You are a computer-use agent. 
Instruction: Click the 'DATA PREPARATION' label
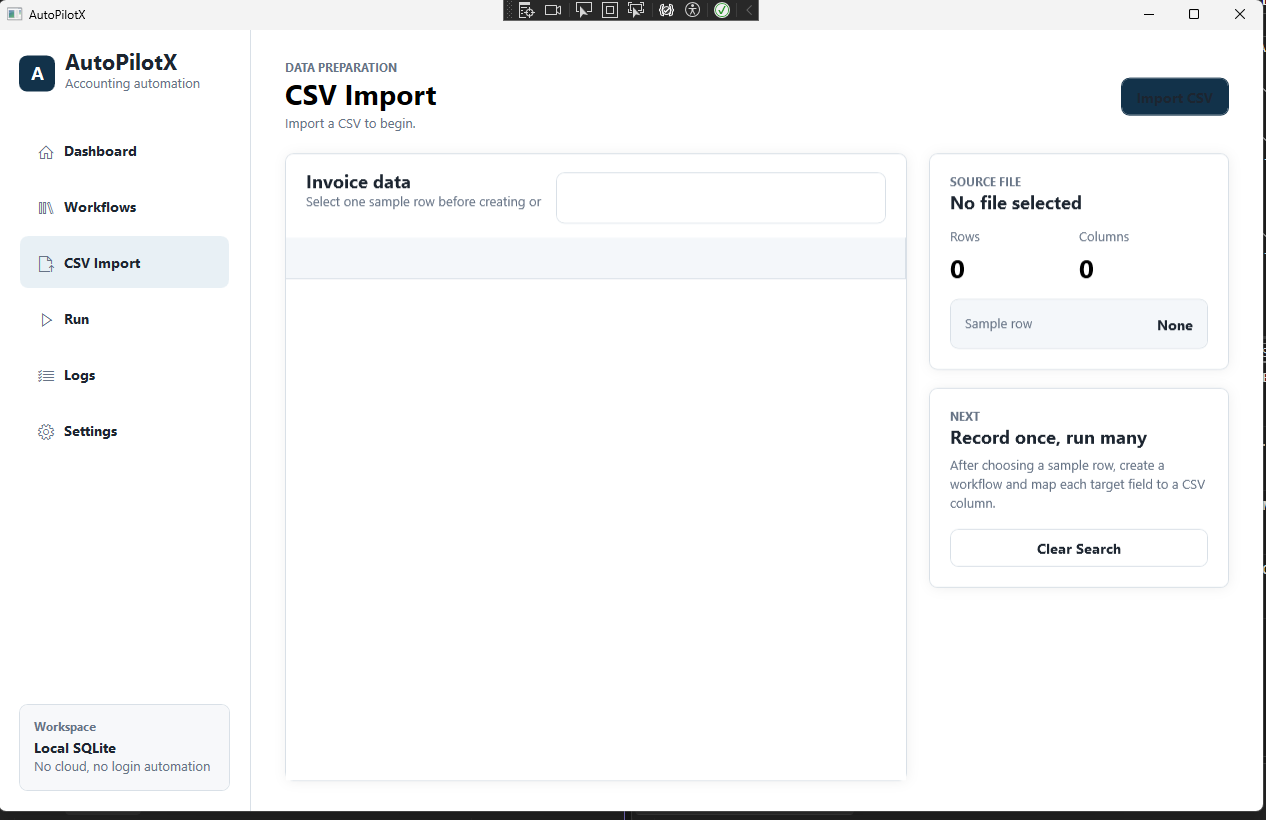341,68
